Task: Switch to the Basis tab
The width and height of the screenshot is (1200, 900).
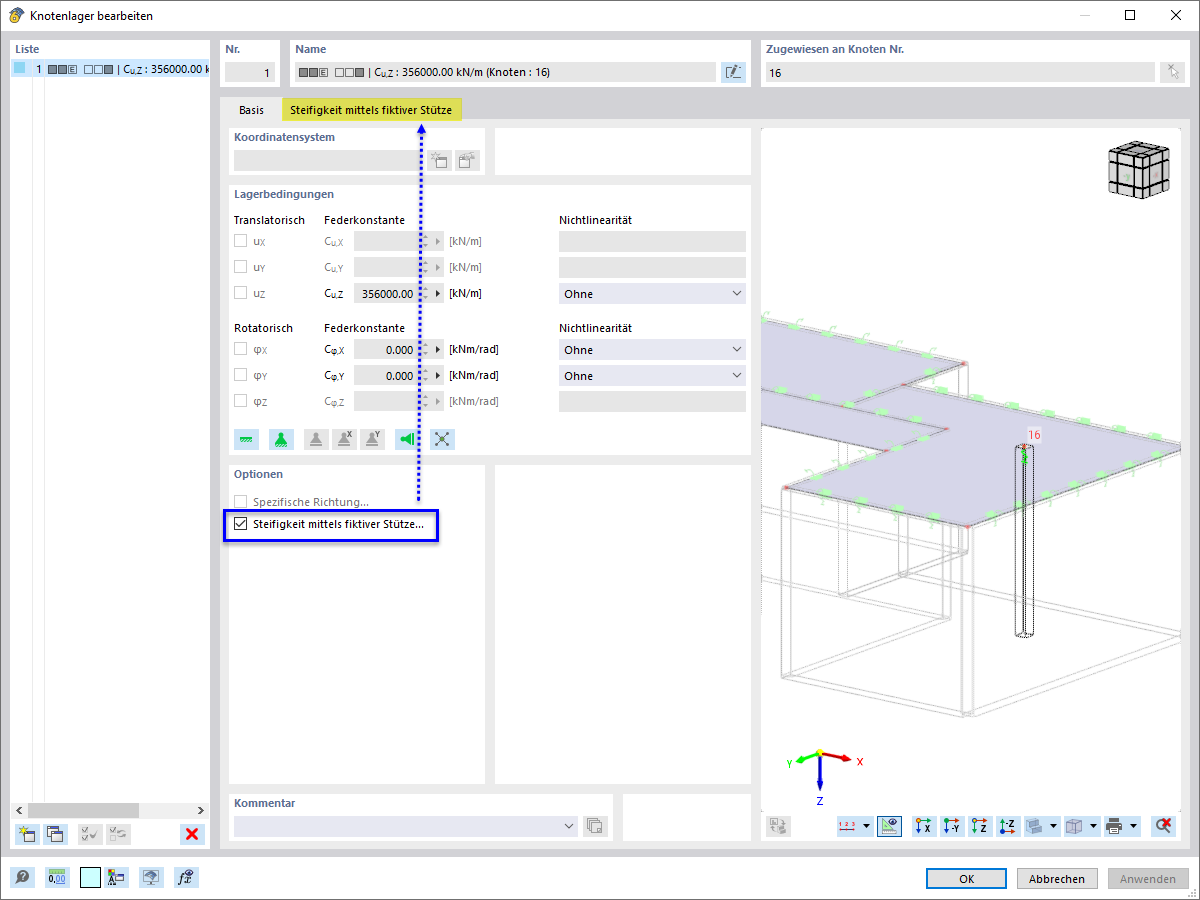Action: [251, 109]
